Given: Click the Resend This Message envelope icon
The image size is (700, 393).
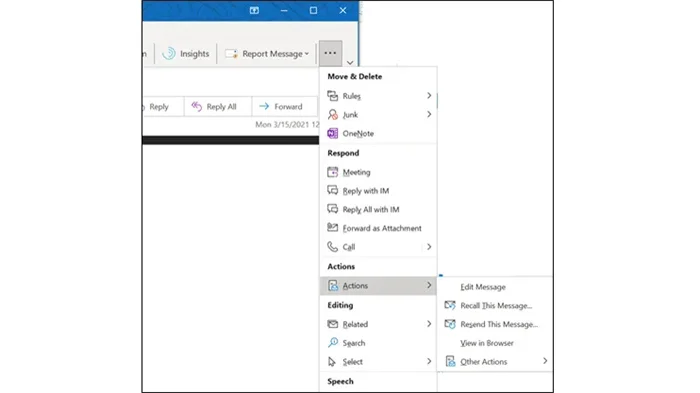Looking at the screenshot, I should click(450, 324).
